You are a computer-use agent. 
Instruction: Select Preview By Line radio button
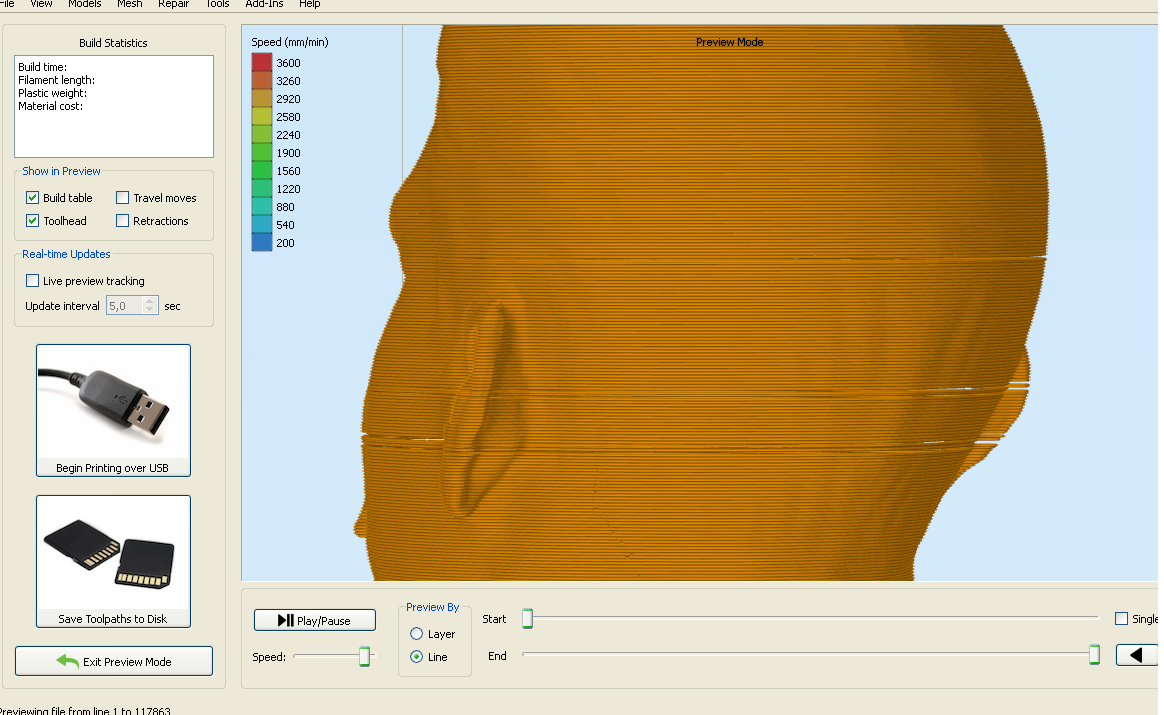coord(417,657)
